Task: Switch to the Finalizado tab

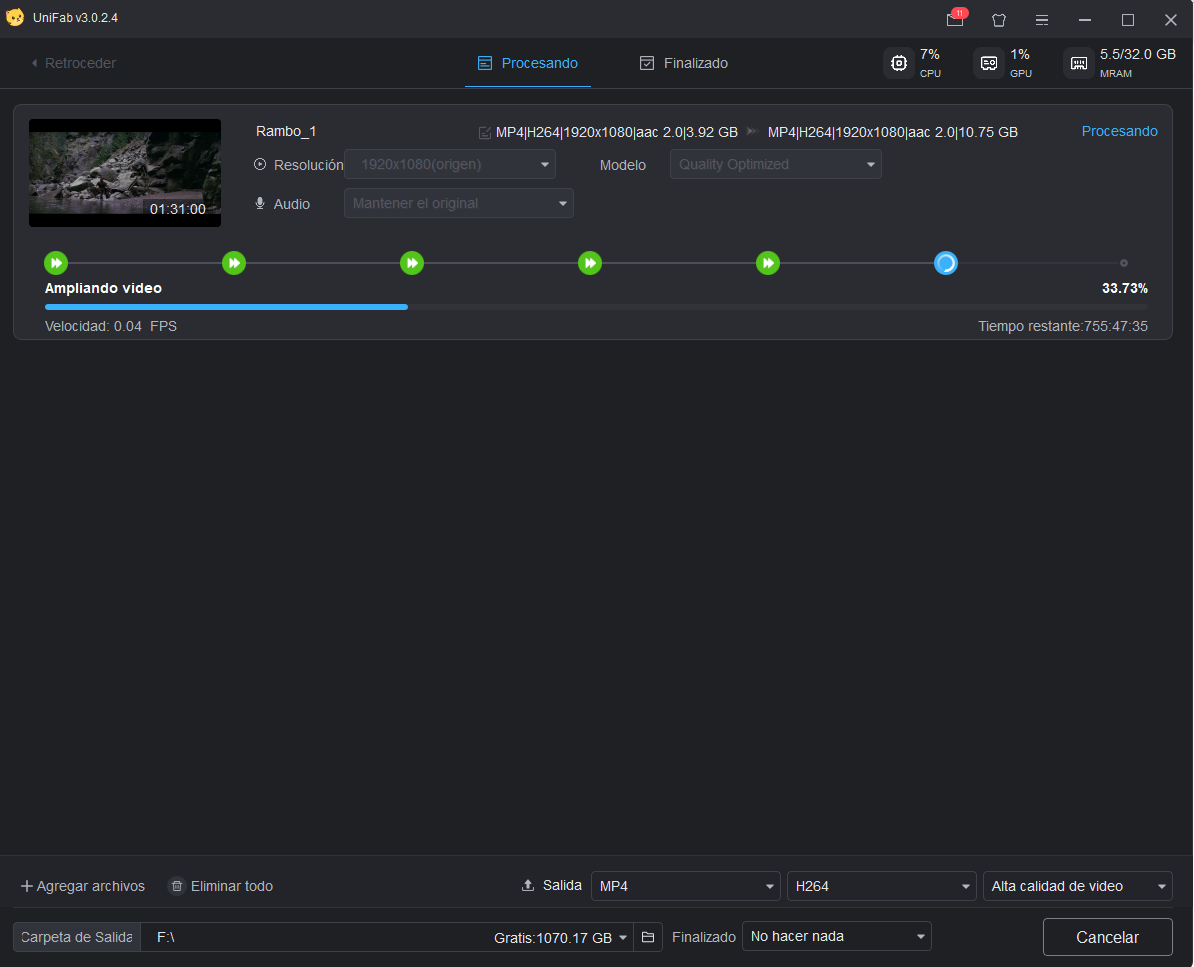Action: click(x=684, y=63)
